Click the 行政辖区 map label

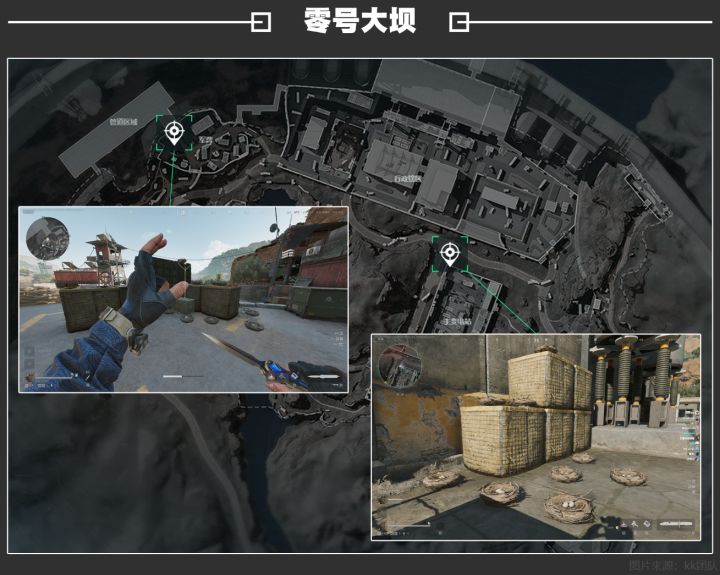[407, 178]
